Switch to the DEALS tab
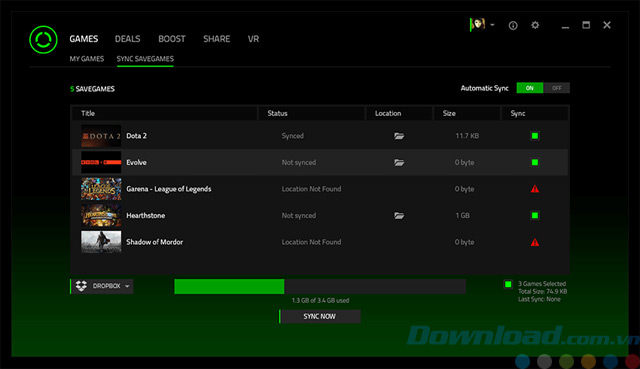640x369 pixels. [127, 39]
